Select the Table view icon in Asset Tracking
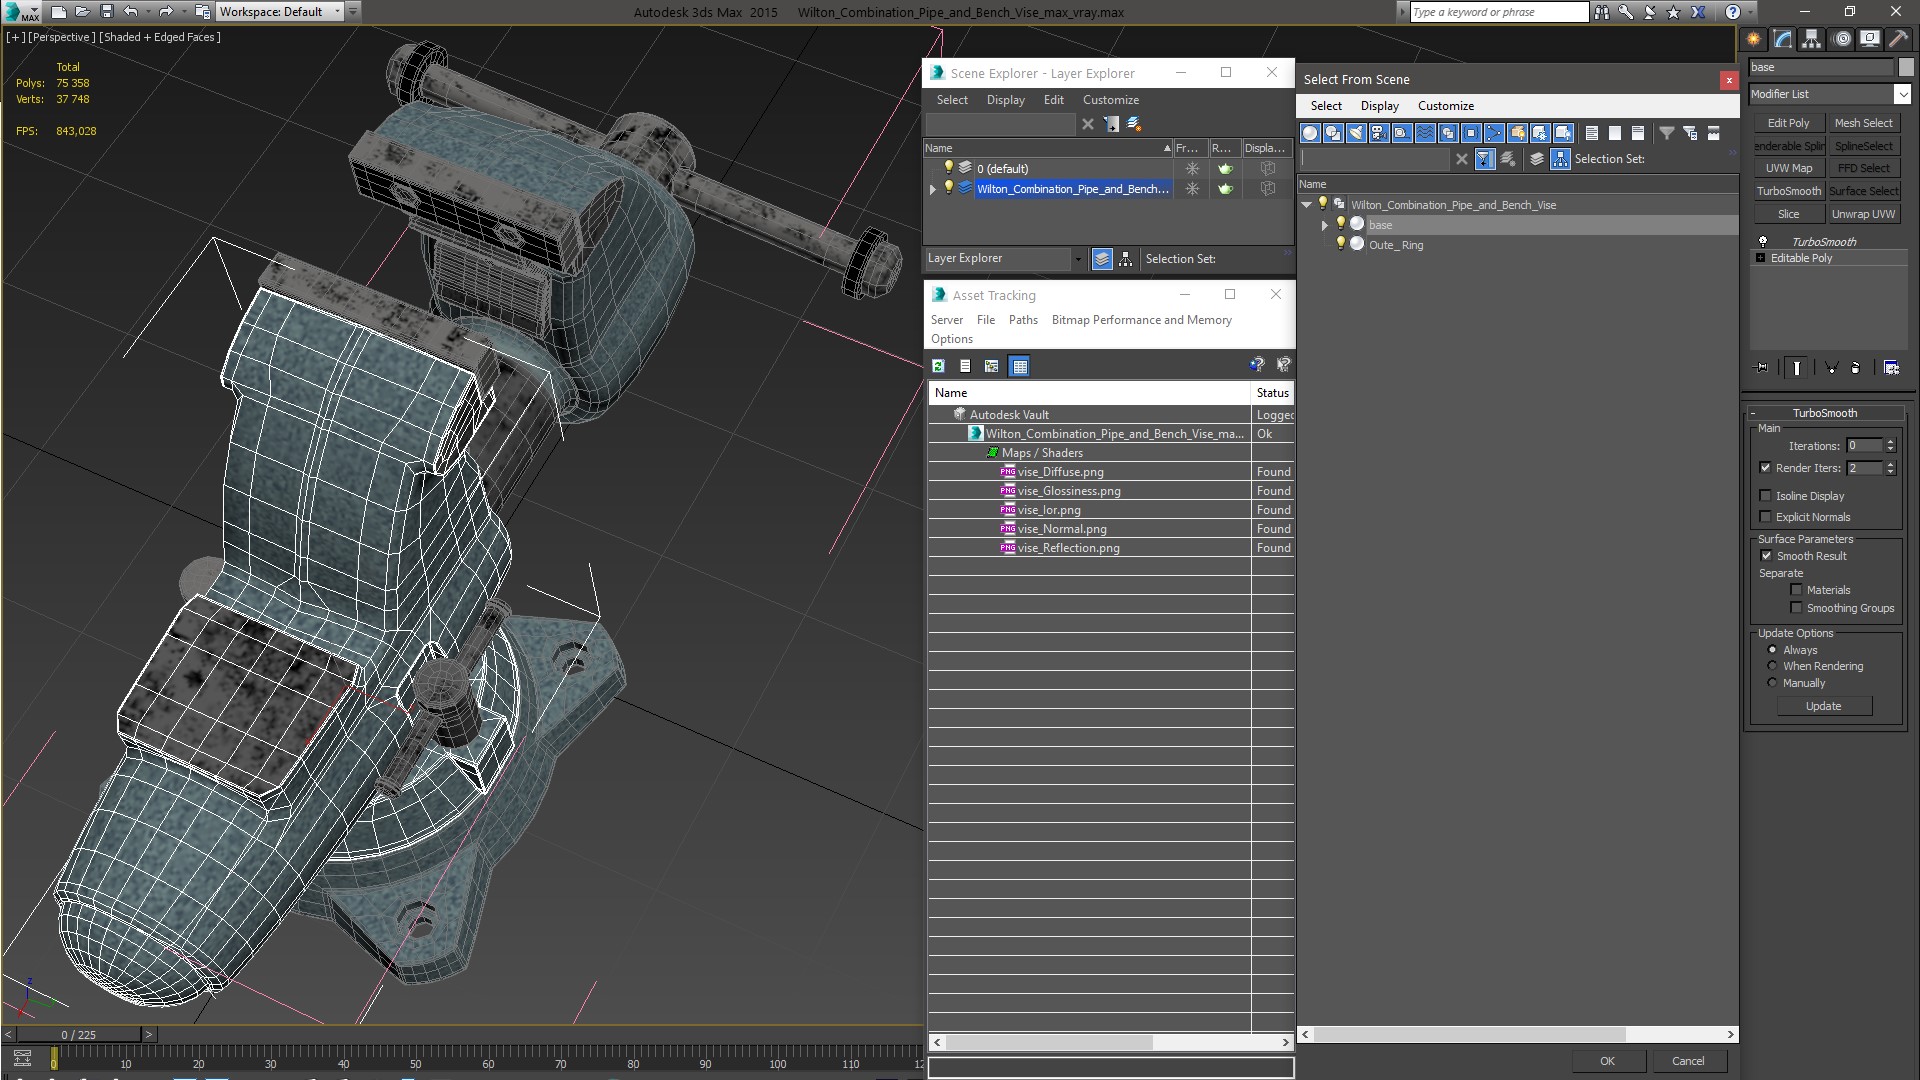The image size is (1920, 1080). click(1019, 366)
